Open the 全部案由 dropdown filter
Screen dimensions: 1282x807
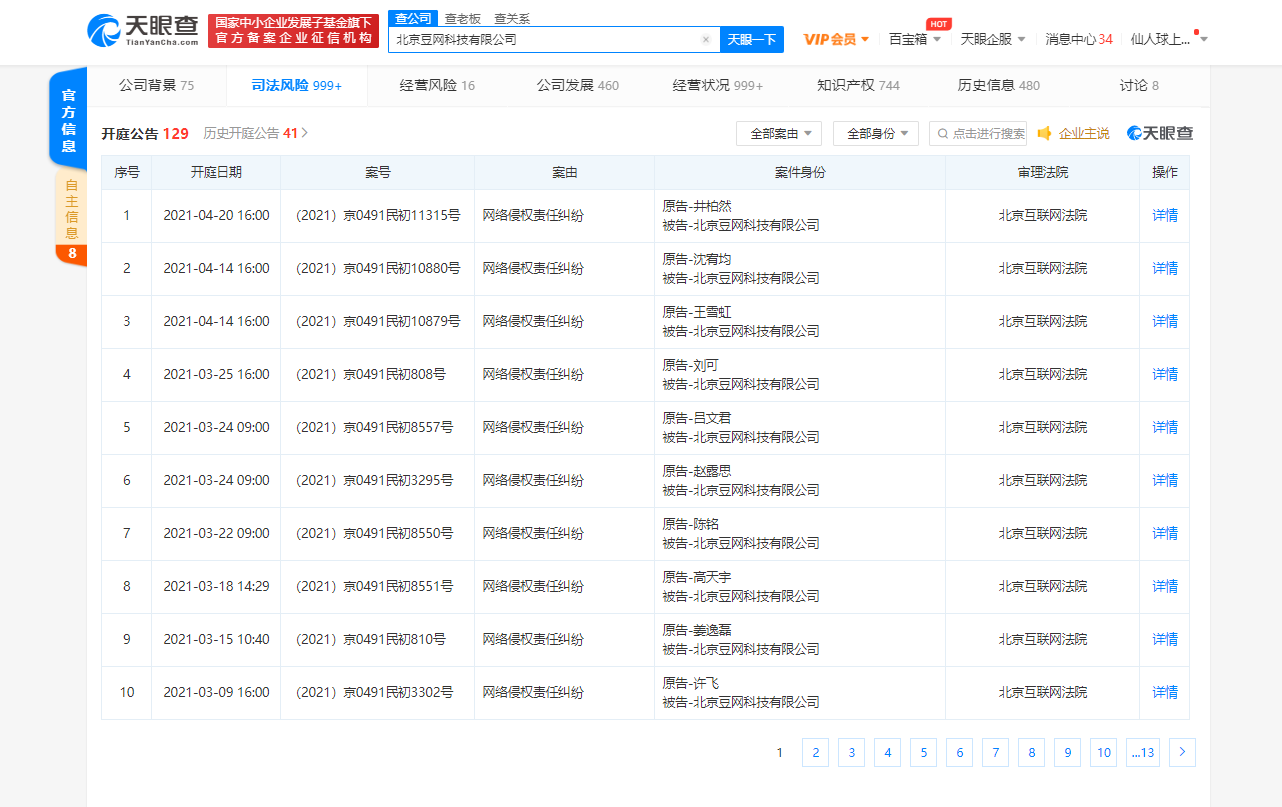click(779, 133)
